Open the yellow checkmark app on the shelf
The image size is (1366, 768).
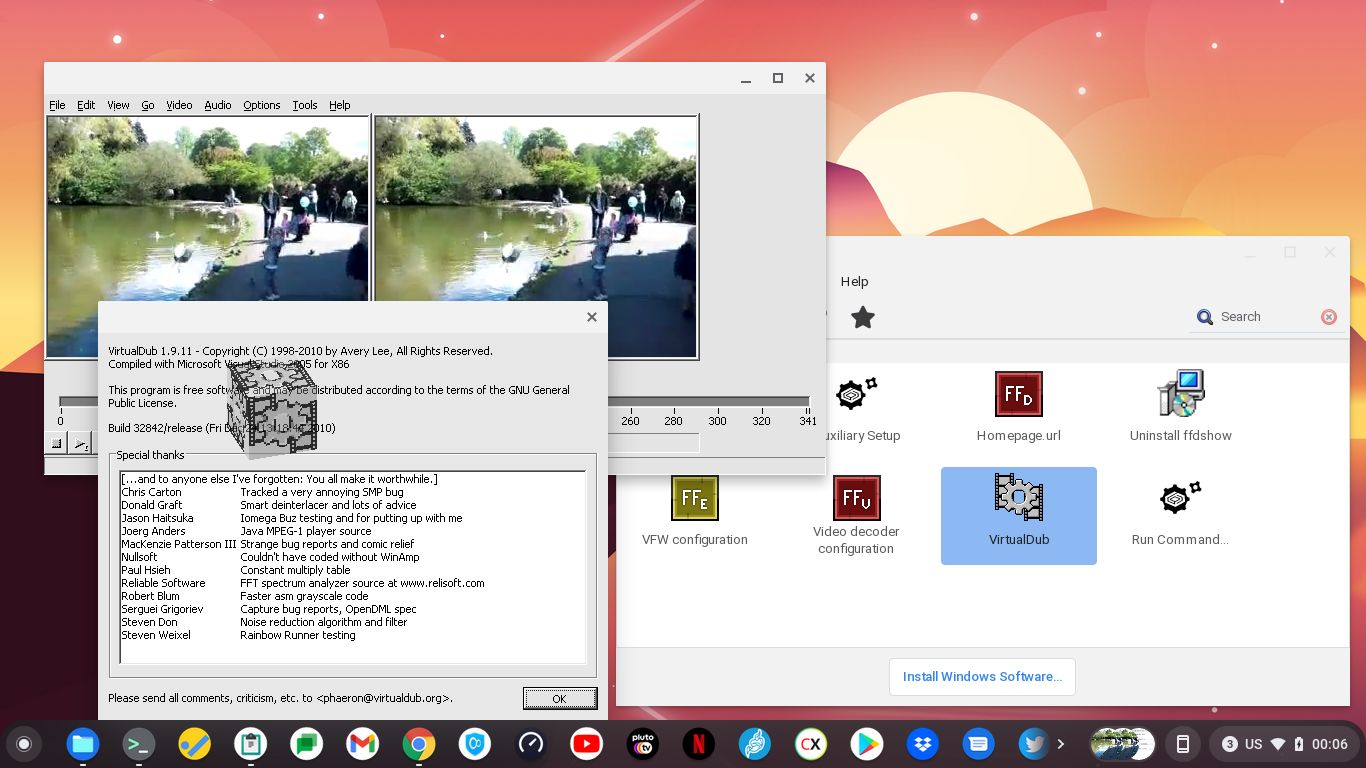pos(194,744)
